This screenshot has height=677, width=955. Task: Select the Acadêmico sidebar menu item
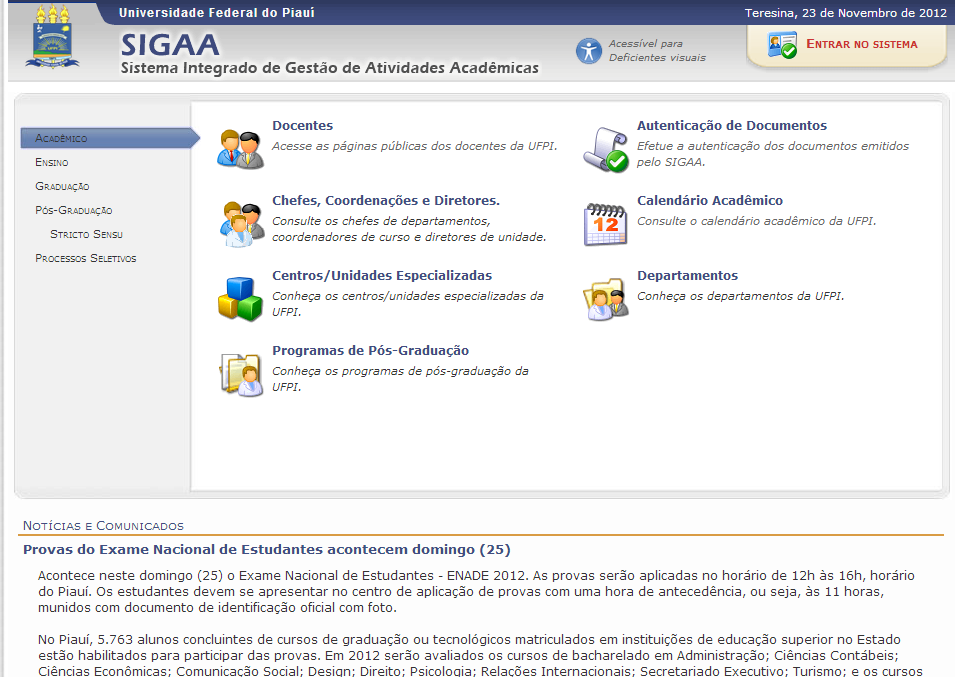110,138
